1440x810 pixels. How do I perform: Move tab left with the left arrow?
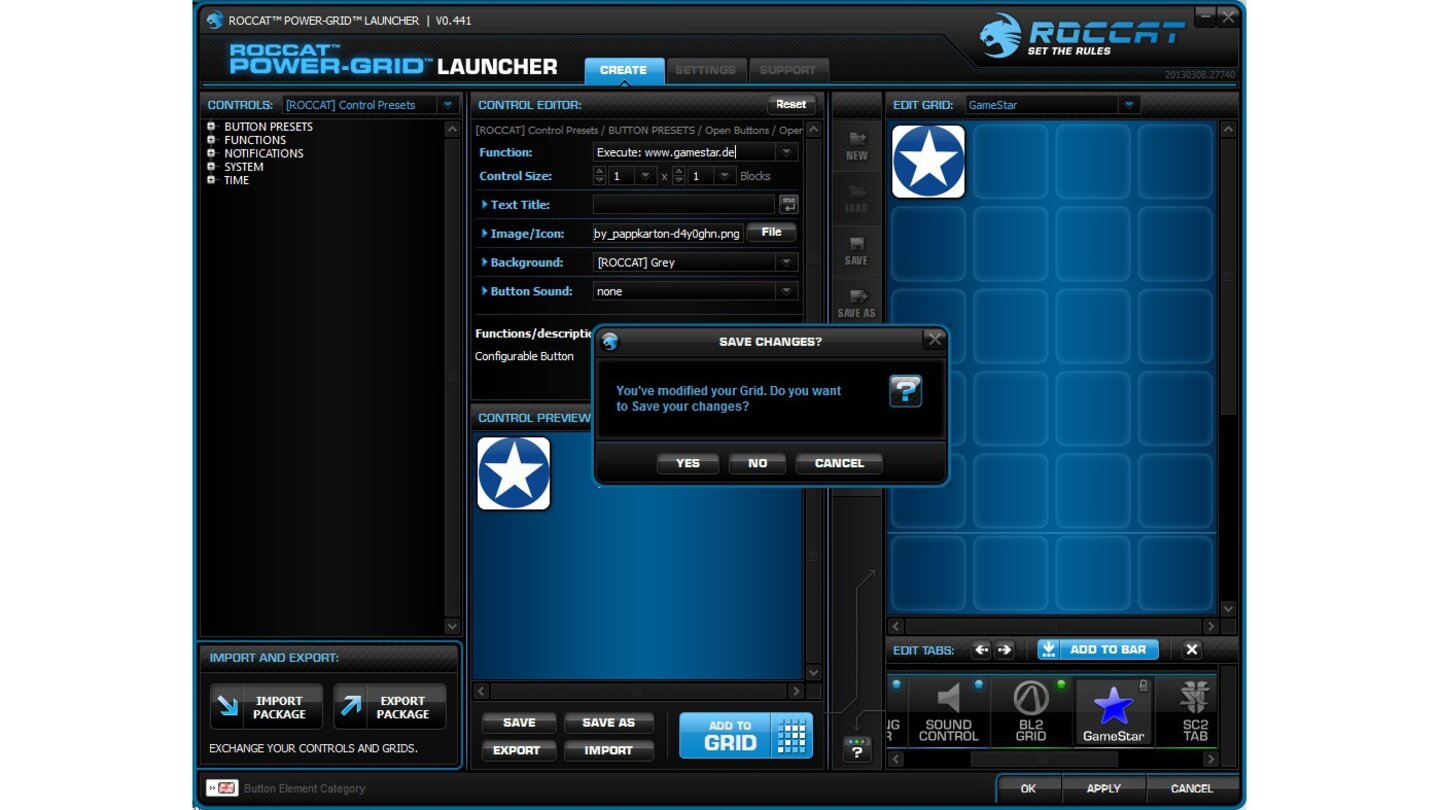[x=981, y=650]
